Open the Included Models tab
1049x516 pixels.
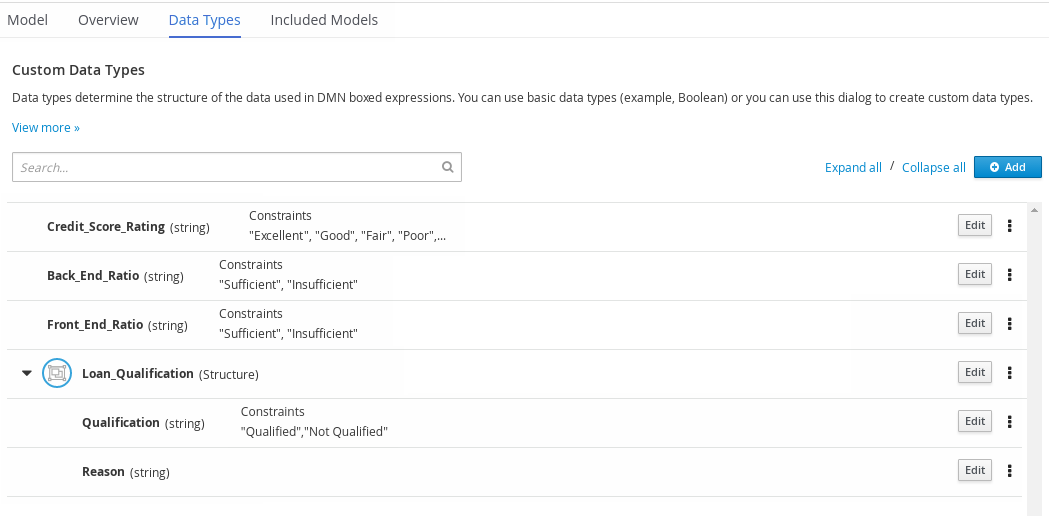[x=324, y=20]
